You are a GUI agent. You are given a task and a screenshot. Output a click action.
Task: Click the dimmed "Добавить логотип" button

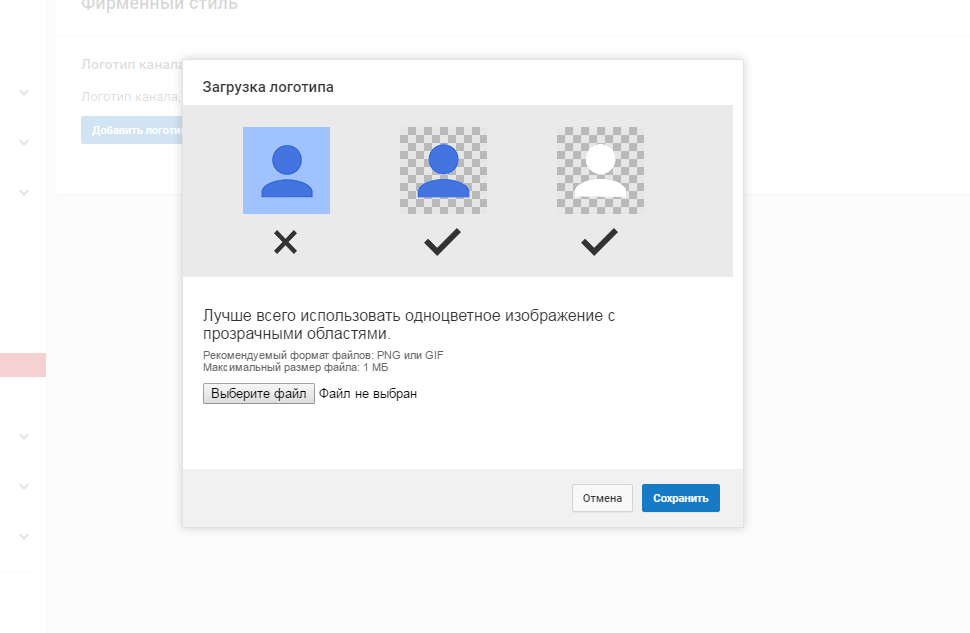(x=131, y=130)
